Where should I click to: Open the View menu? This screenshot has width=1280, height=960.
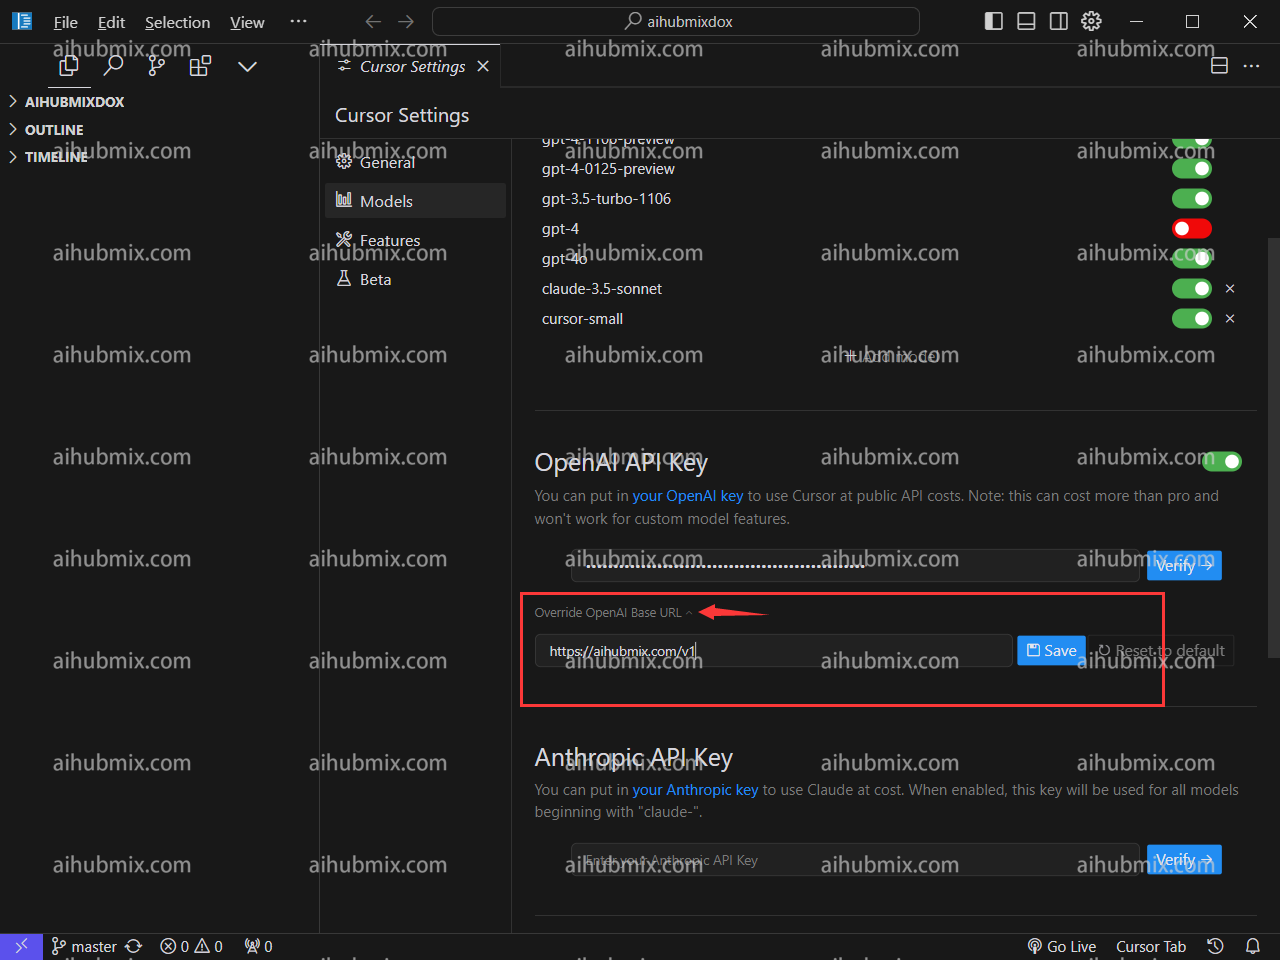tap(247, 22)
